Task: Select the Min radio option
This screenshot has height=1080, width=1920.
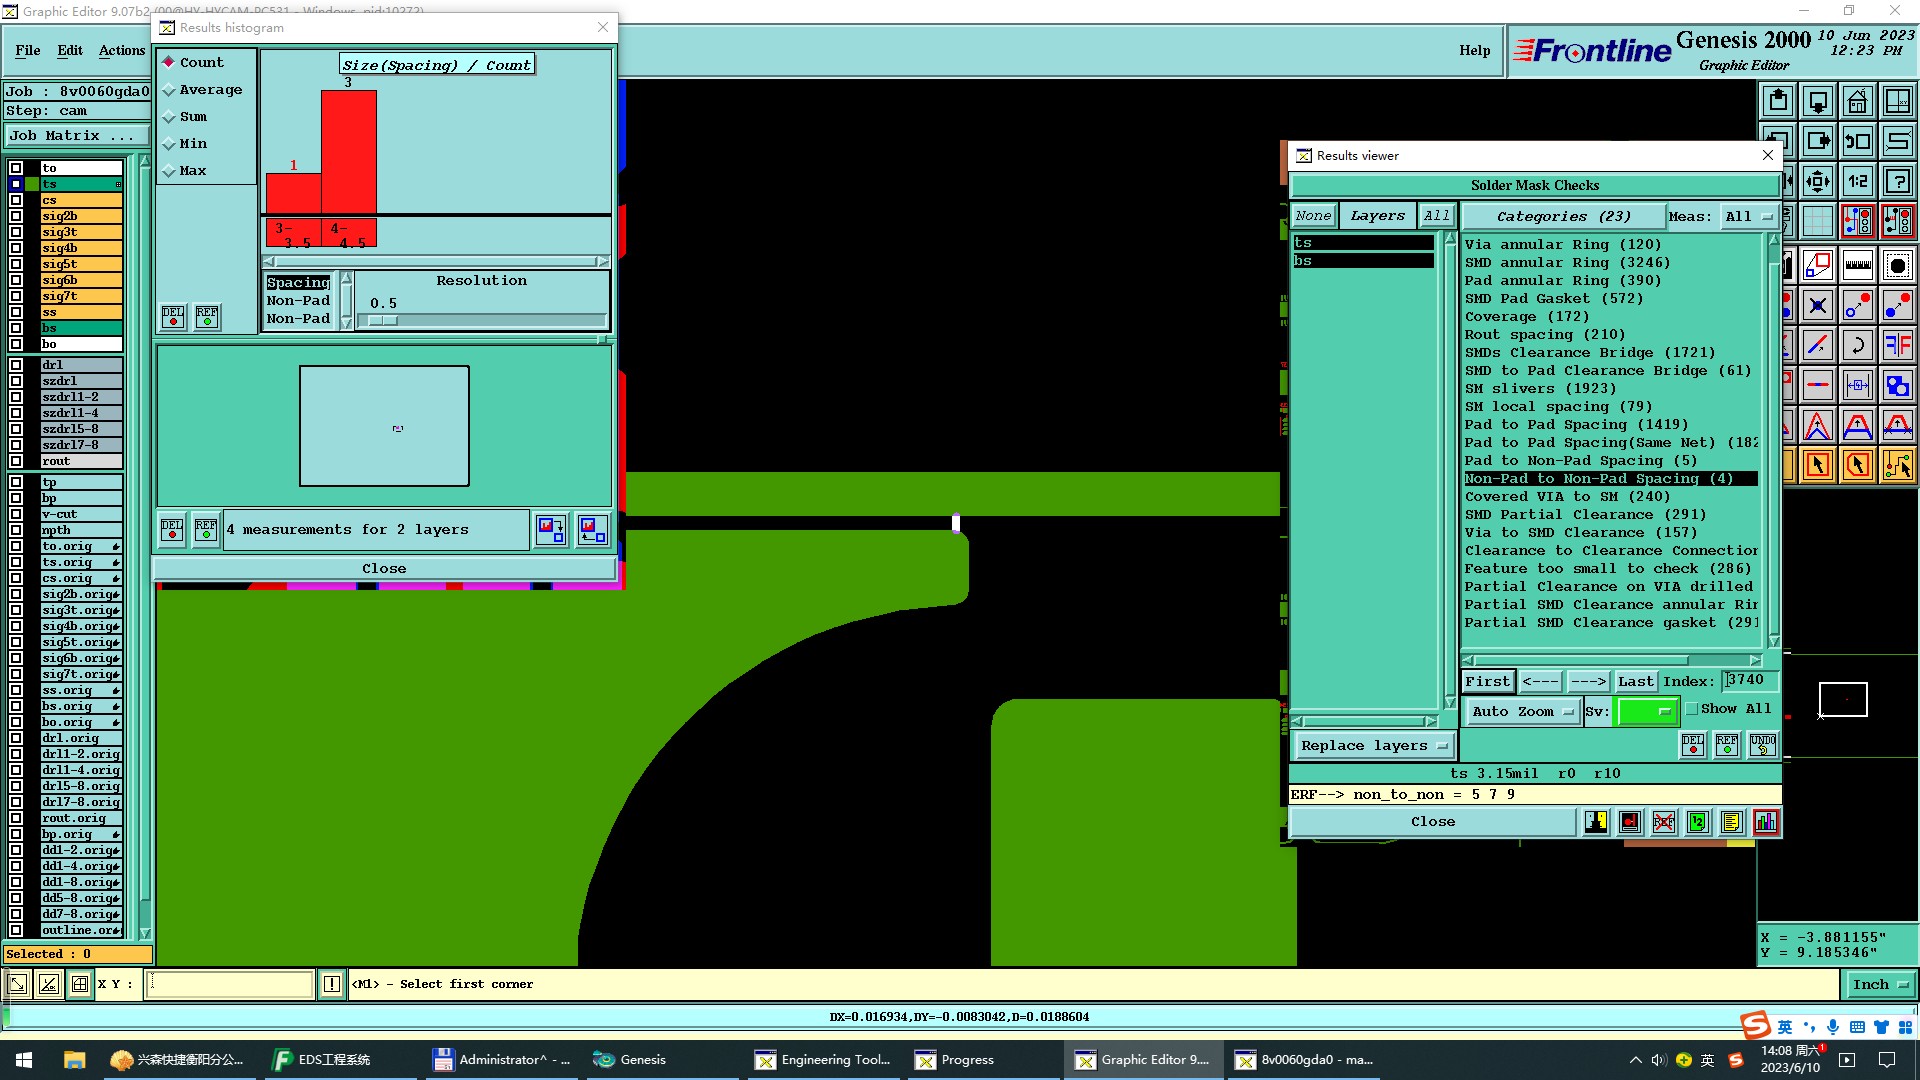Action: click(169, 144)
